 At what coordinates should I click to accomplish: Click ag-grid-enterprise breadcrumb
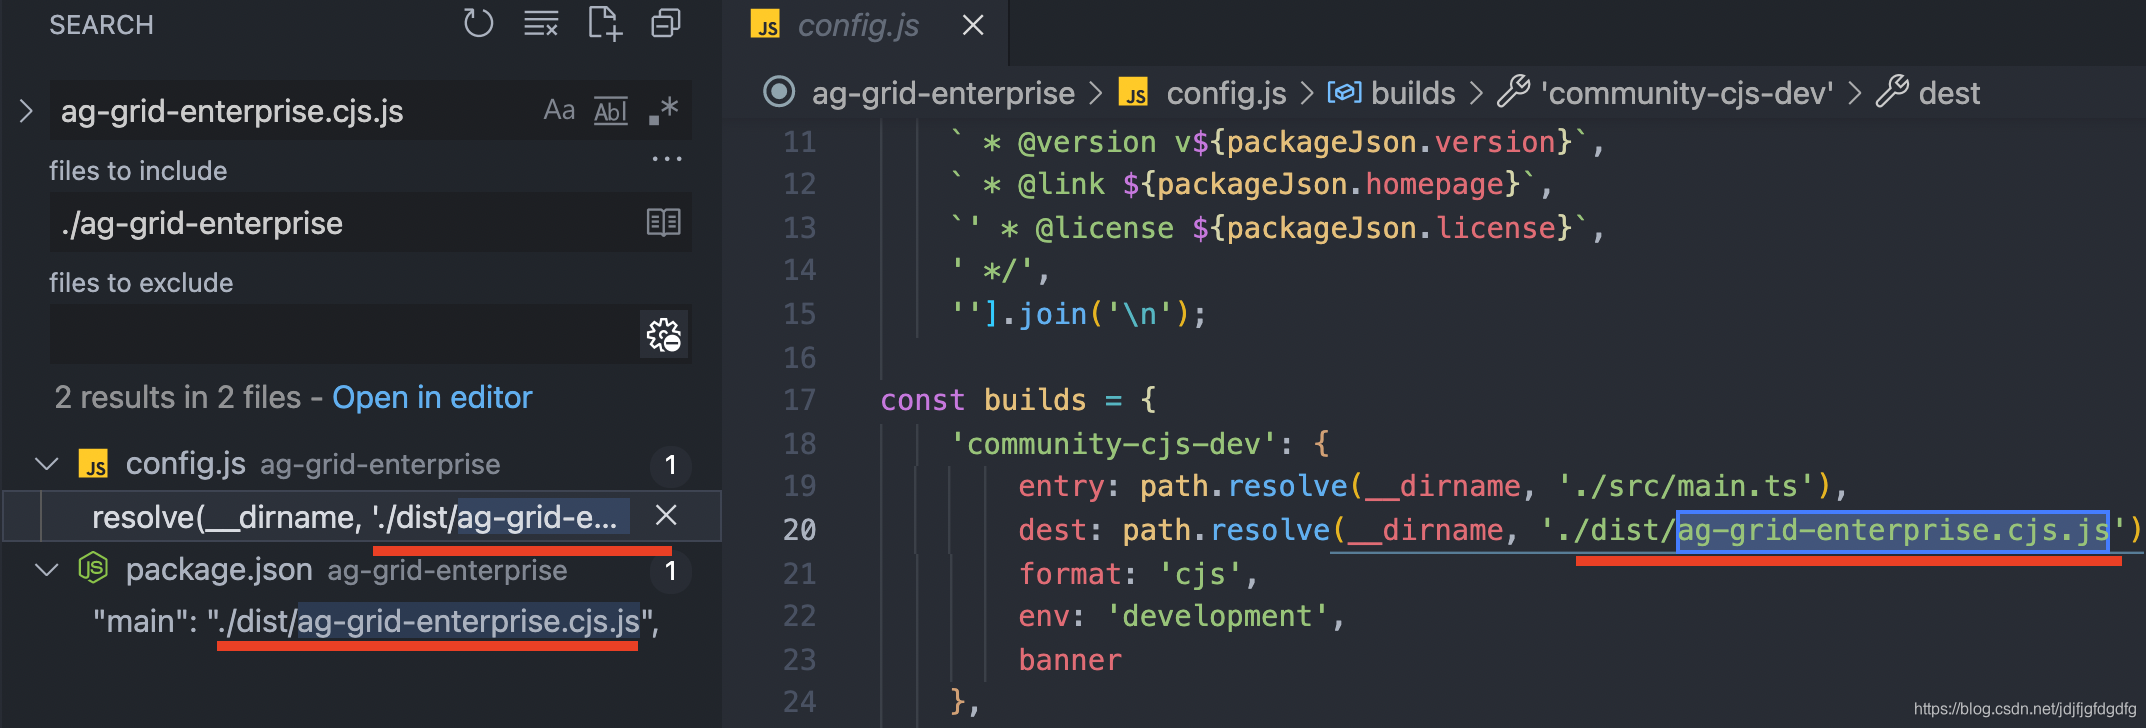pyautogui.click(x=943, y=93)
